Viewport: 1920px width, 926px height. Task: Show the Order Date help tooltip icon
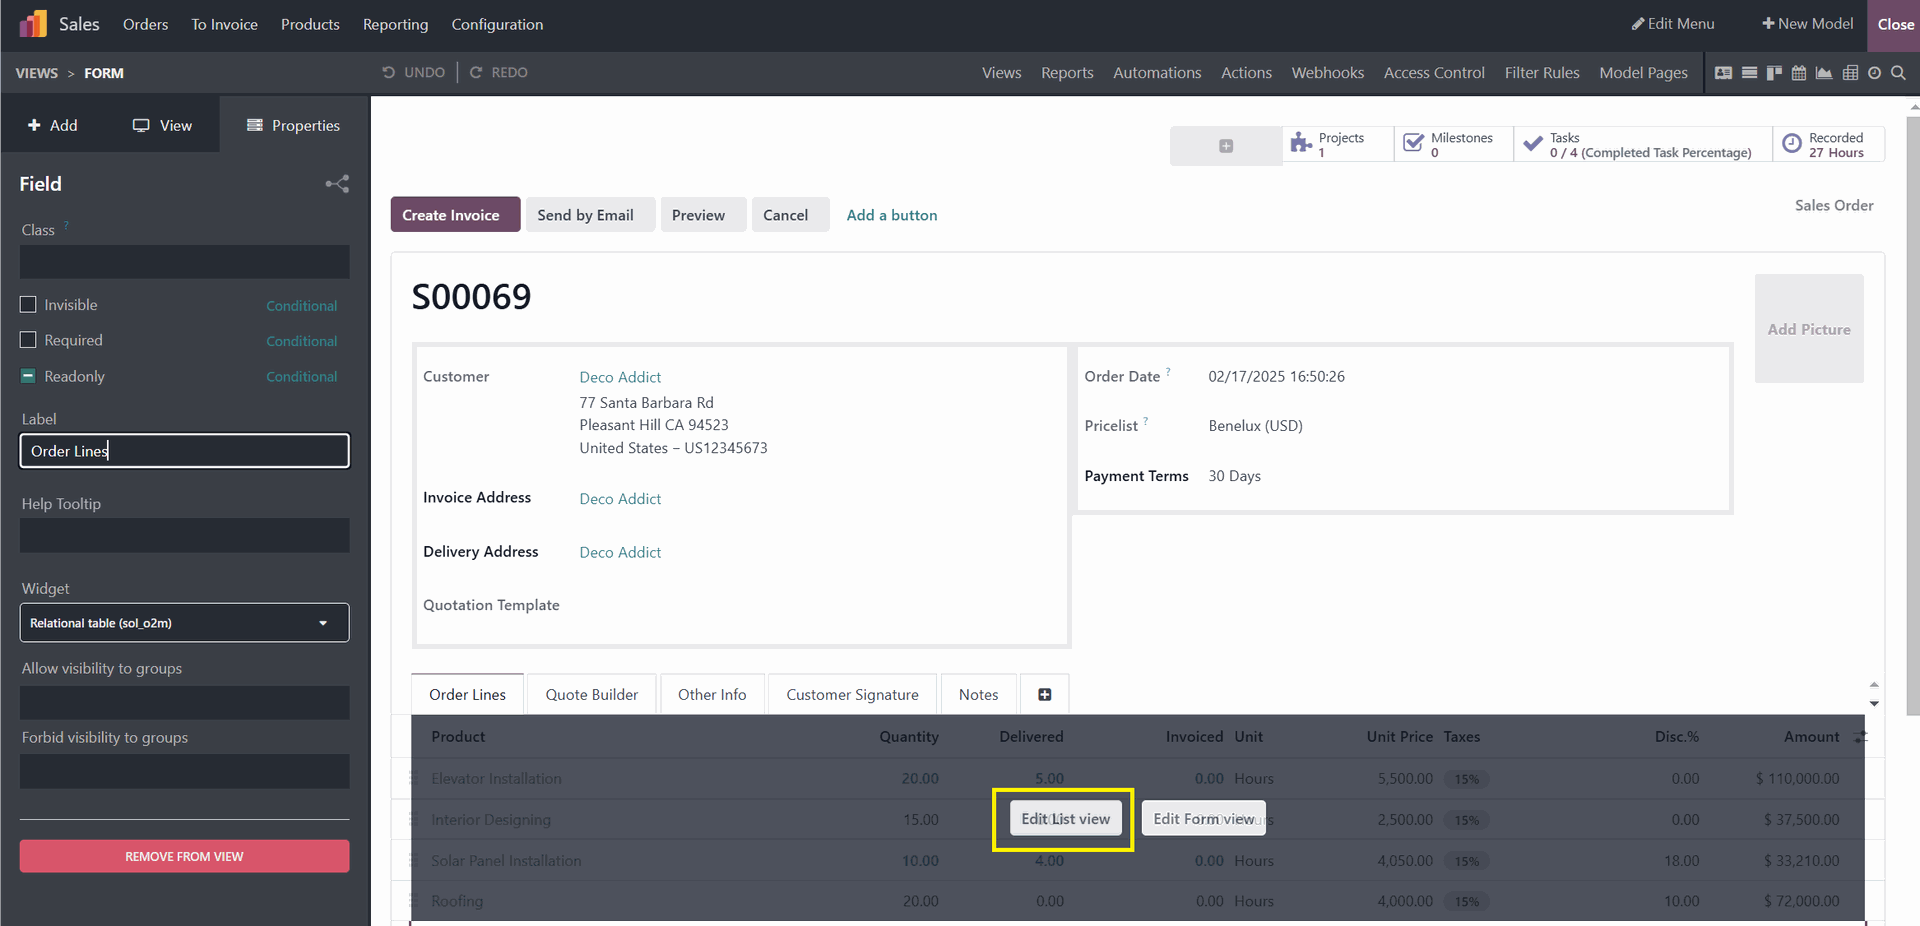[x=1168, y=372]
